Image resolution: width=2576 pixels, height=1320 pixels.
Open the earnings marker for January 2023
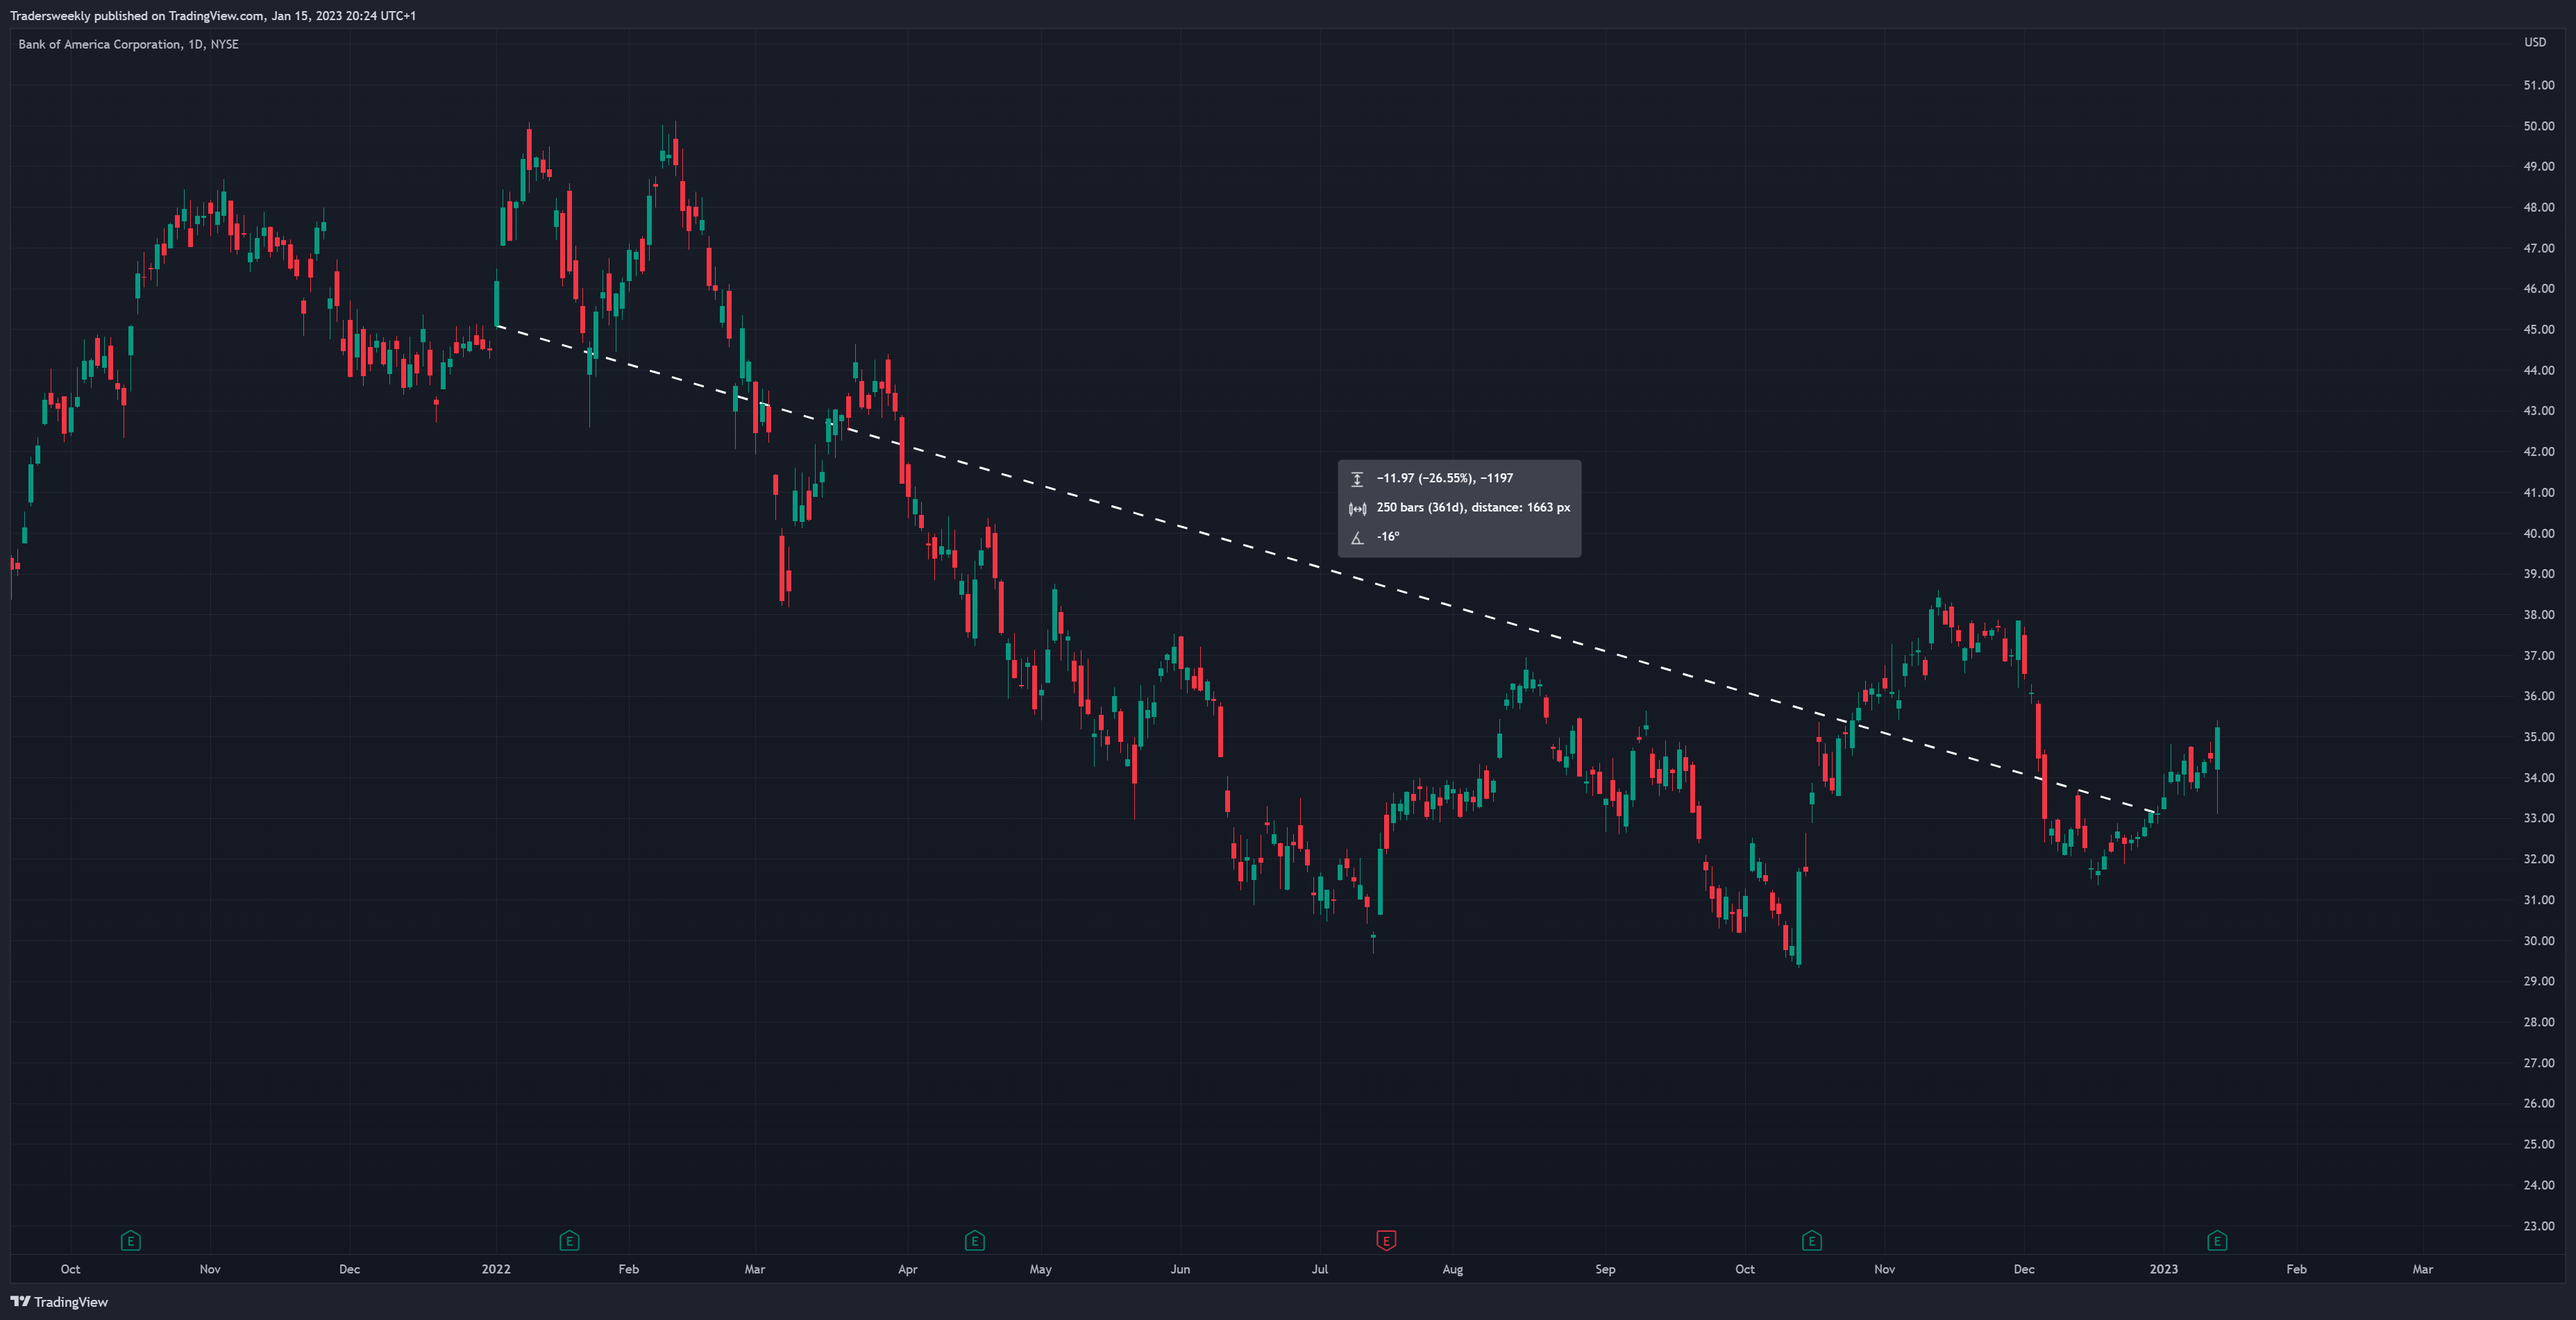tap(2217, 1241)
